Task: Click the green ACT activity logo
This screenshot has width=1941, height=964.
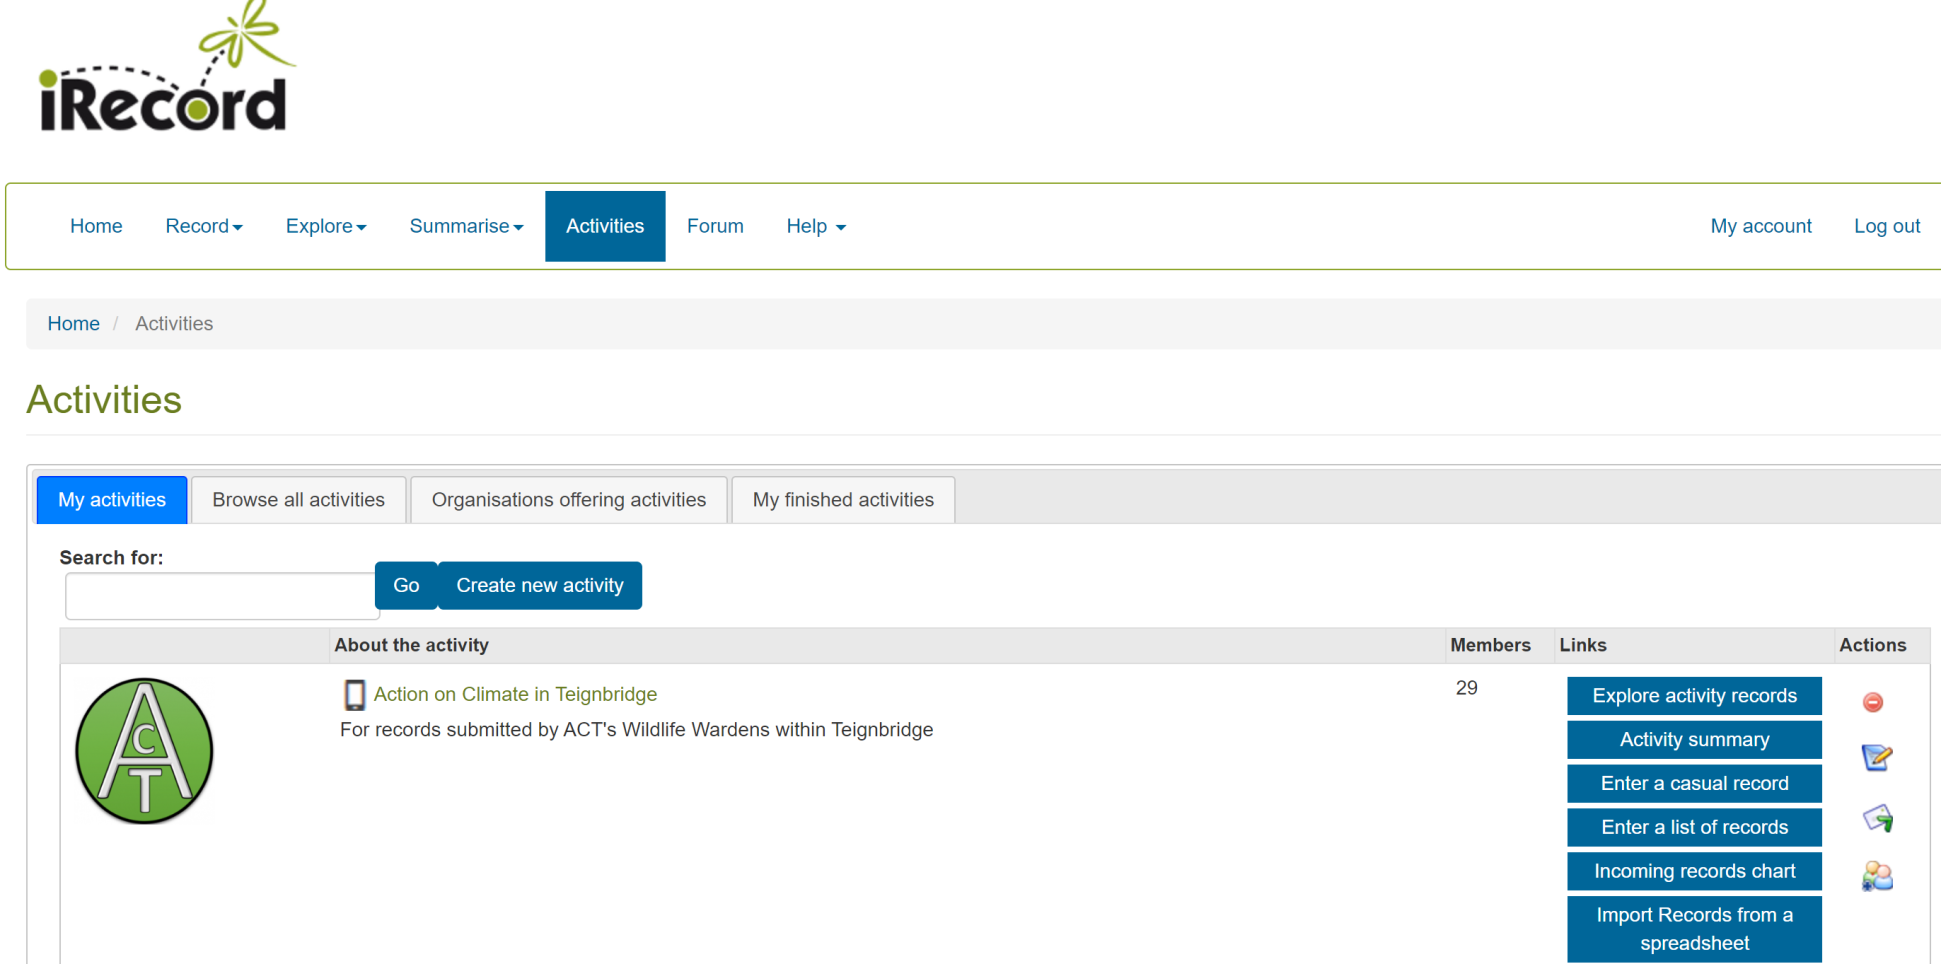Action: (x=145, y=751)
